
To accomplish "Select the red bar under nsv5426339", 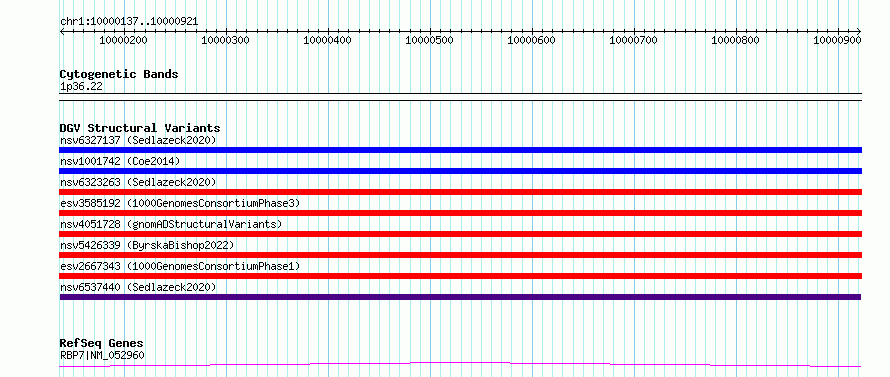I will (460, 255).
